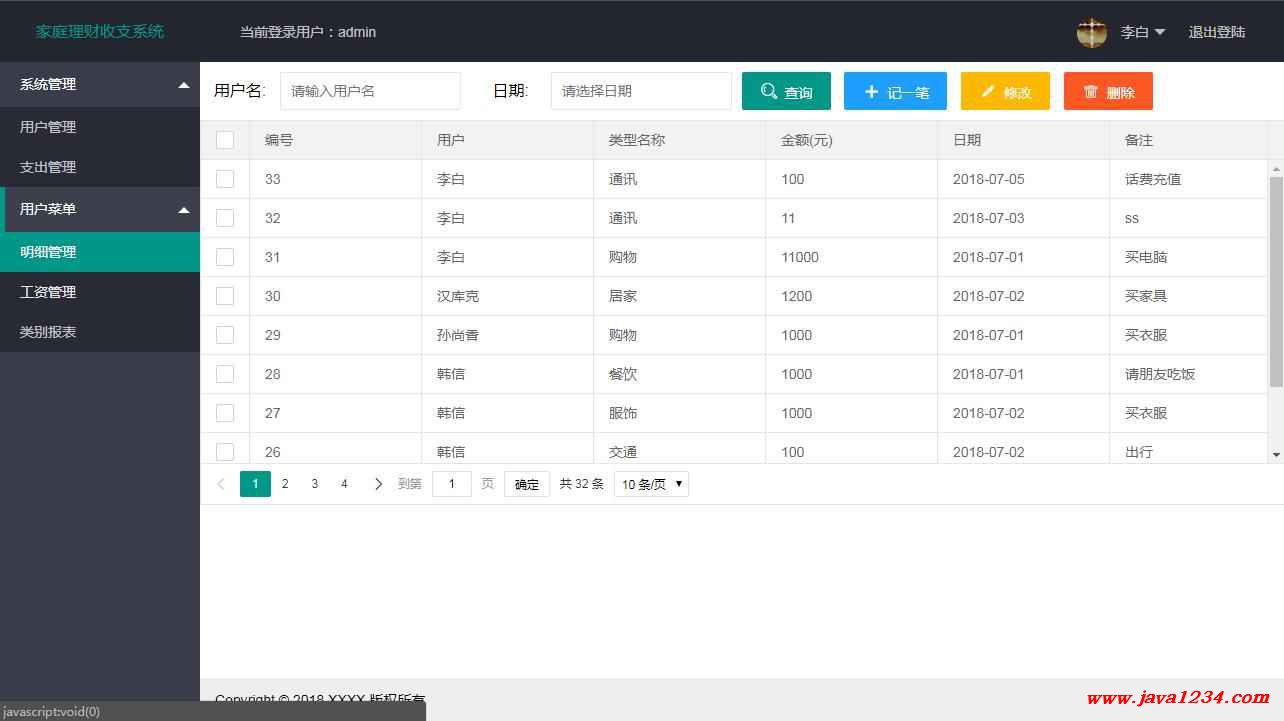Check the box for row 31
This screenshot has width=1284, height=721.
[225, 257]
